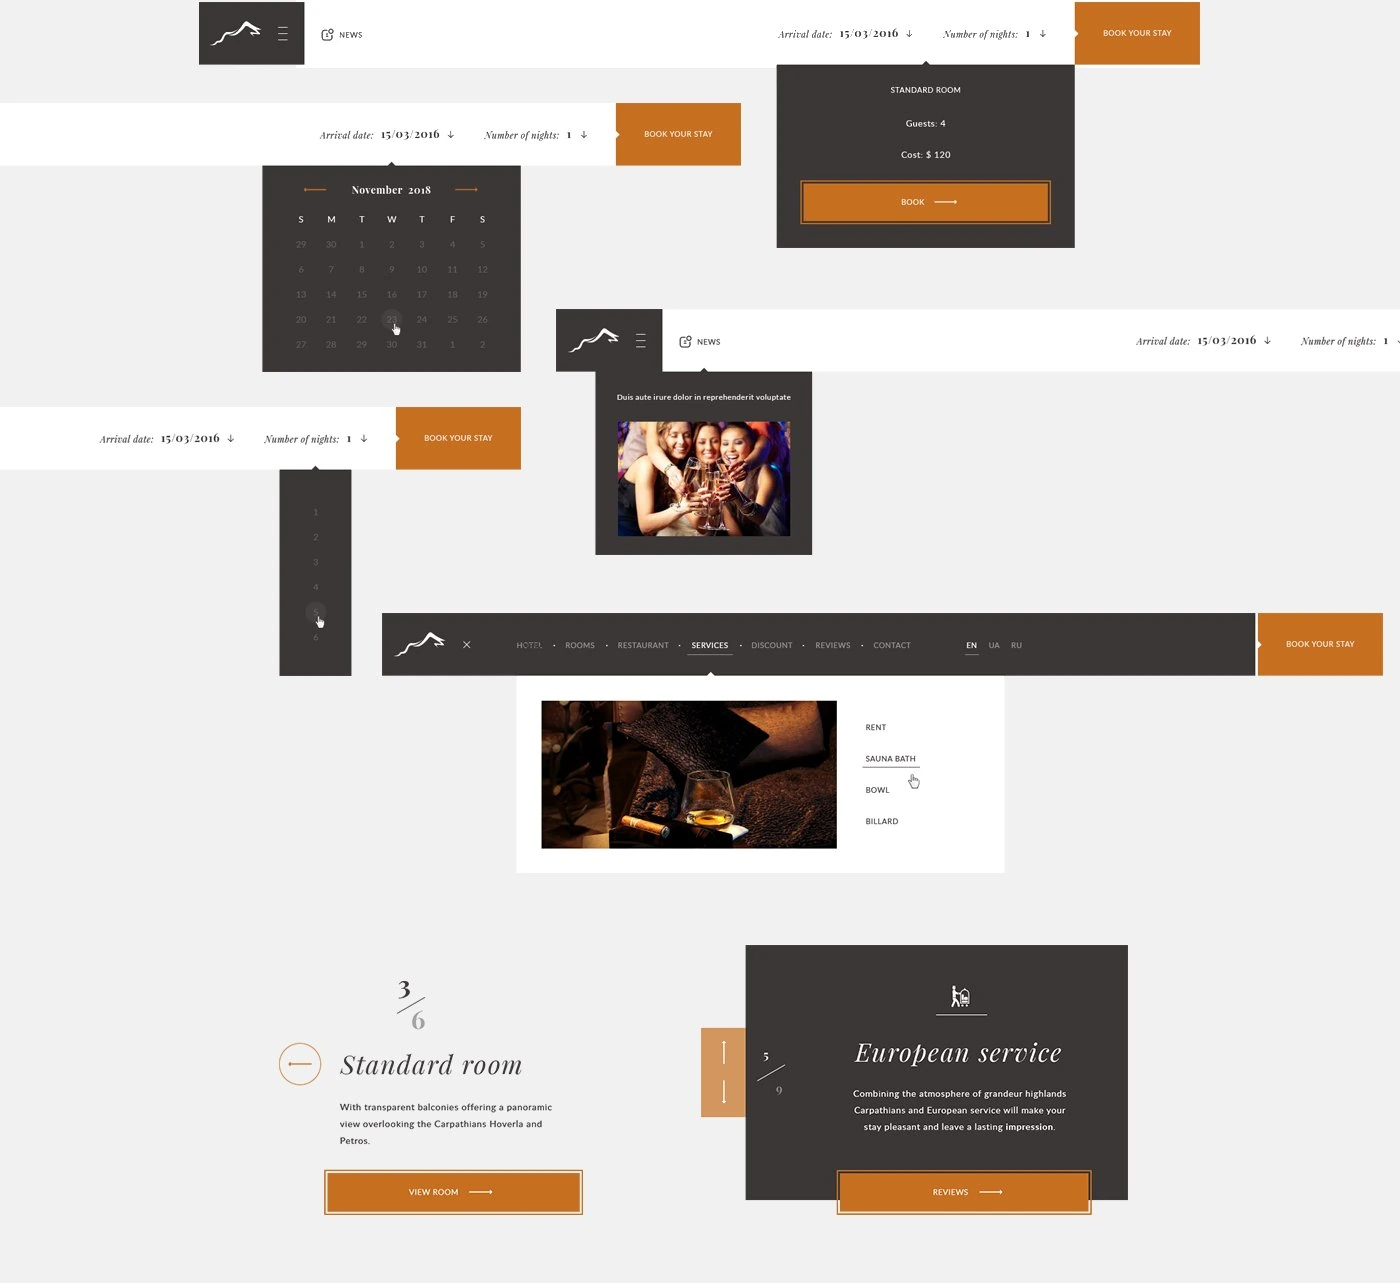The height and width of the screenshot is (1283, 1400).
Task: Click the whiskey and cigar services image
Action: click(x=689, y=775)
